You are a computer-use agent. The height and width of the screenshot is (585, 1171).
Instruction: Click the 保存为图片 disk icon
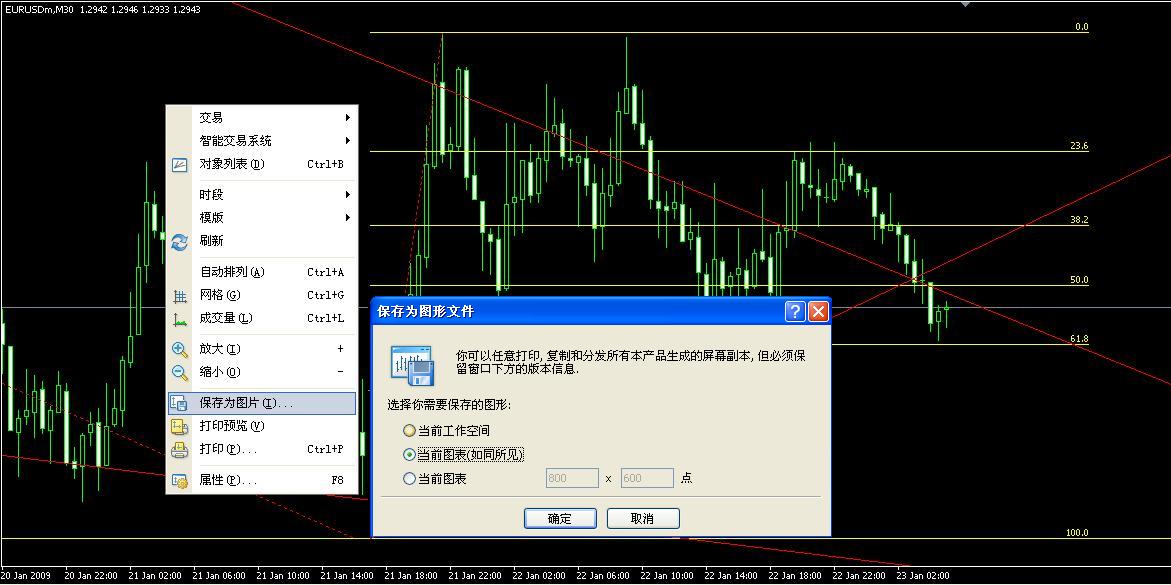click(180, 403)
